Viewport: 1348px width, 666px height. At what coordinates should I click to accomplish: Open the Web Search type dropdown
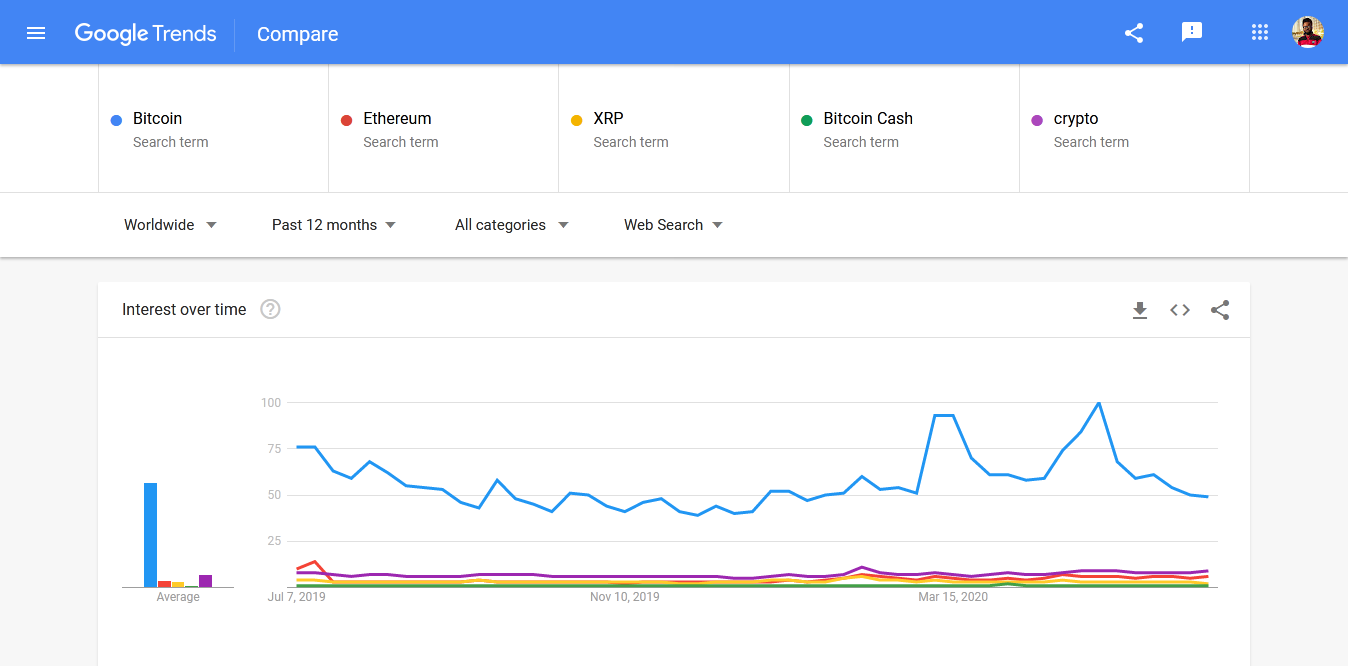coord(673,225)
